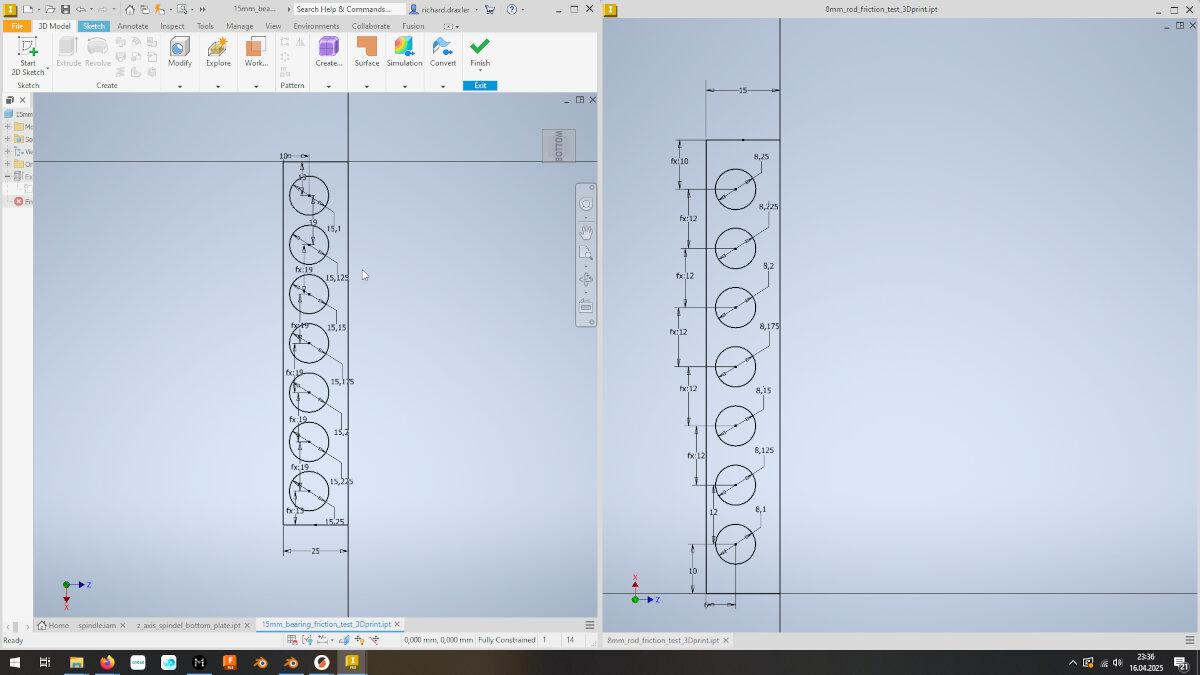The image size is (1200, 675).
Task: Close the model browser panel
Action: (22, 100)
